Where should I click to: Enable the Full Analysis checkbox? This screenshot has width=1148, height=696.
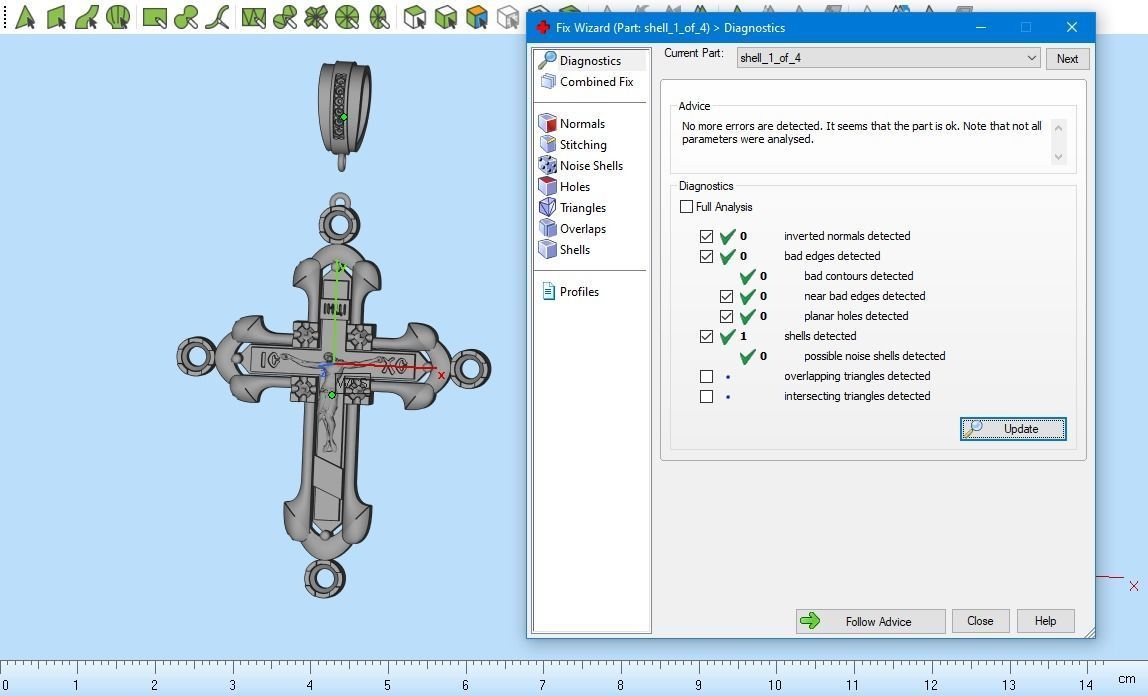tap(686, 206)
